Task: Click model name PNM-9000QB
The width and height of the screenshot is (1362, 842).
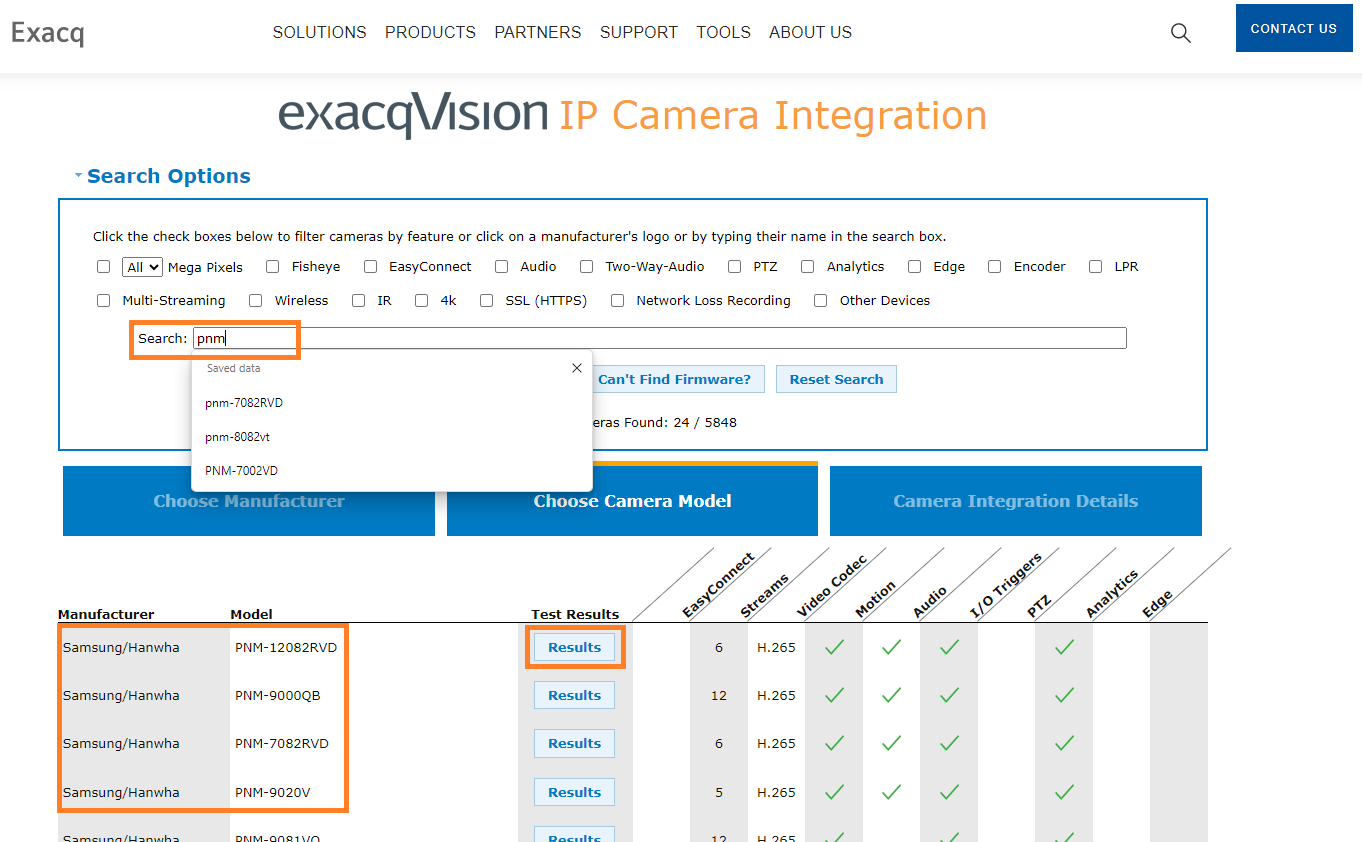Action: 278,695
